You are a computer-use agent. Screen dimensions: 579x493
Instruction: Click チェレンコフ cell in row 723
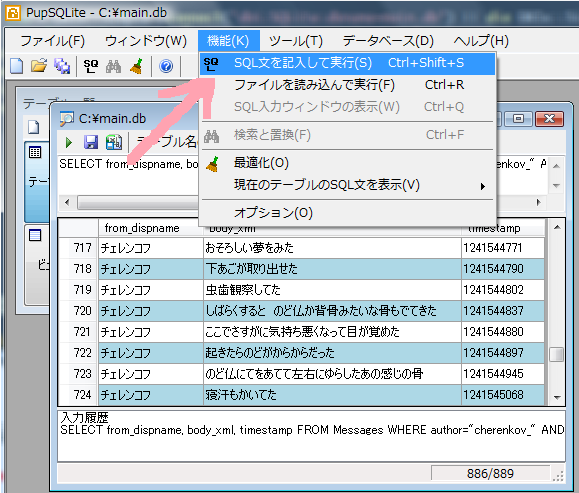pyautogui.click(x=151, y=374)
